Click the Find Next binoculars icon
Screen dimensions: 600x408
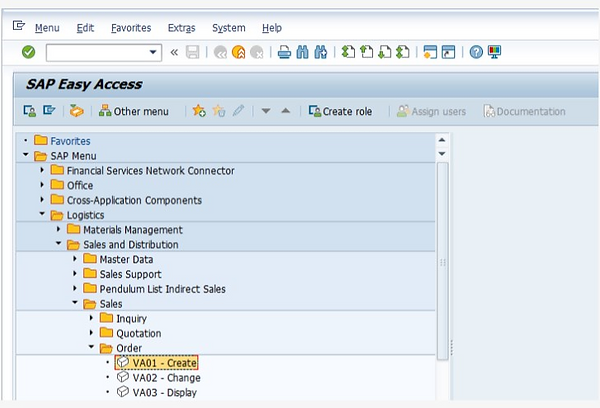(320, 52)
